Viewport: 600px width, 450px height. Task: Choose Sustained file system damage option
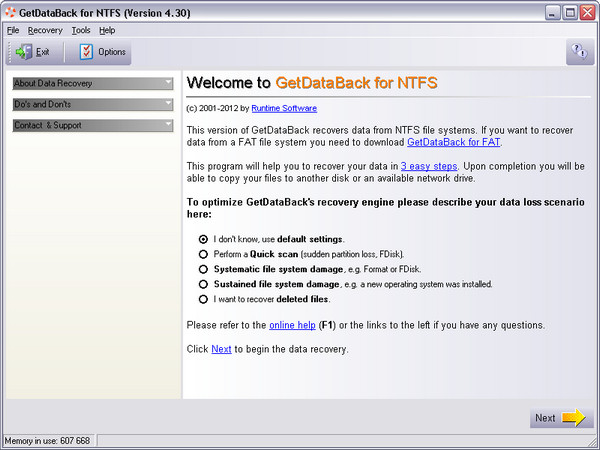click(204, 284)
